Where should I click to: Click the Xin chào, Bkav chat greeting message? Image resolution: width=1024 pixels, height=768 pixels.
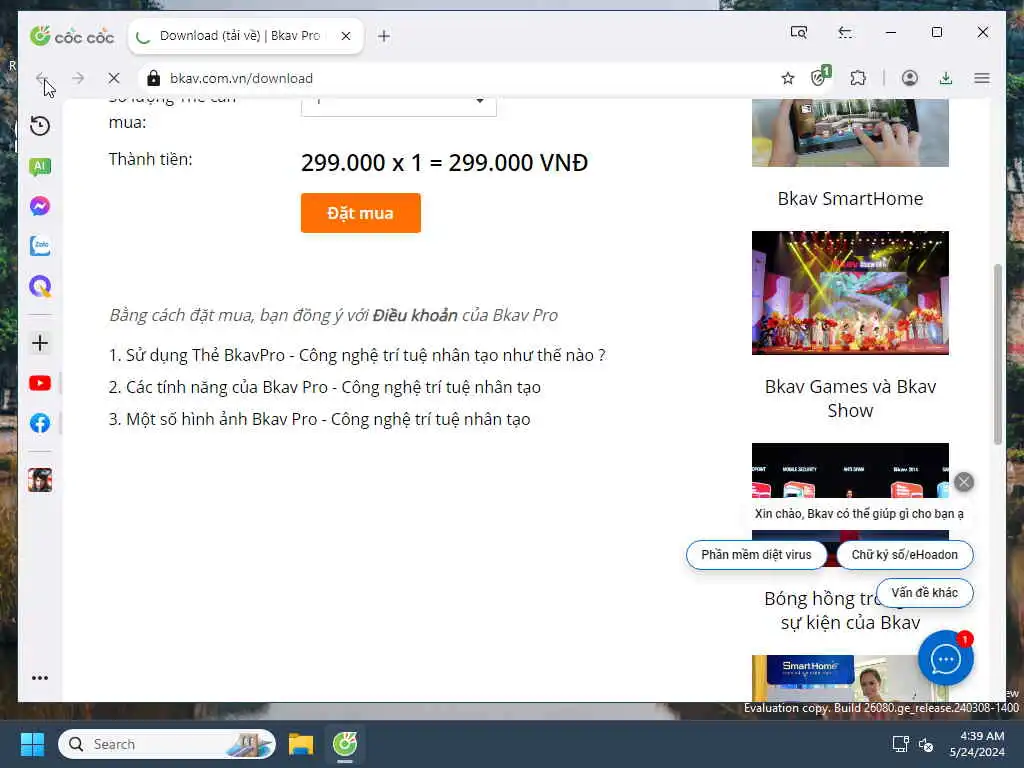[859, 514]
